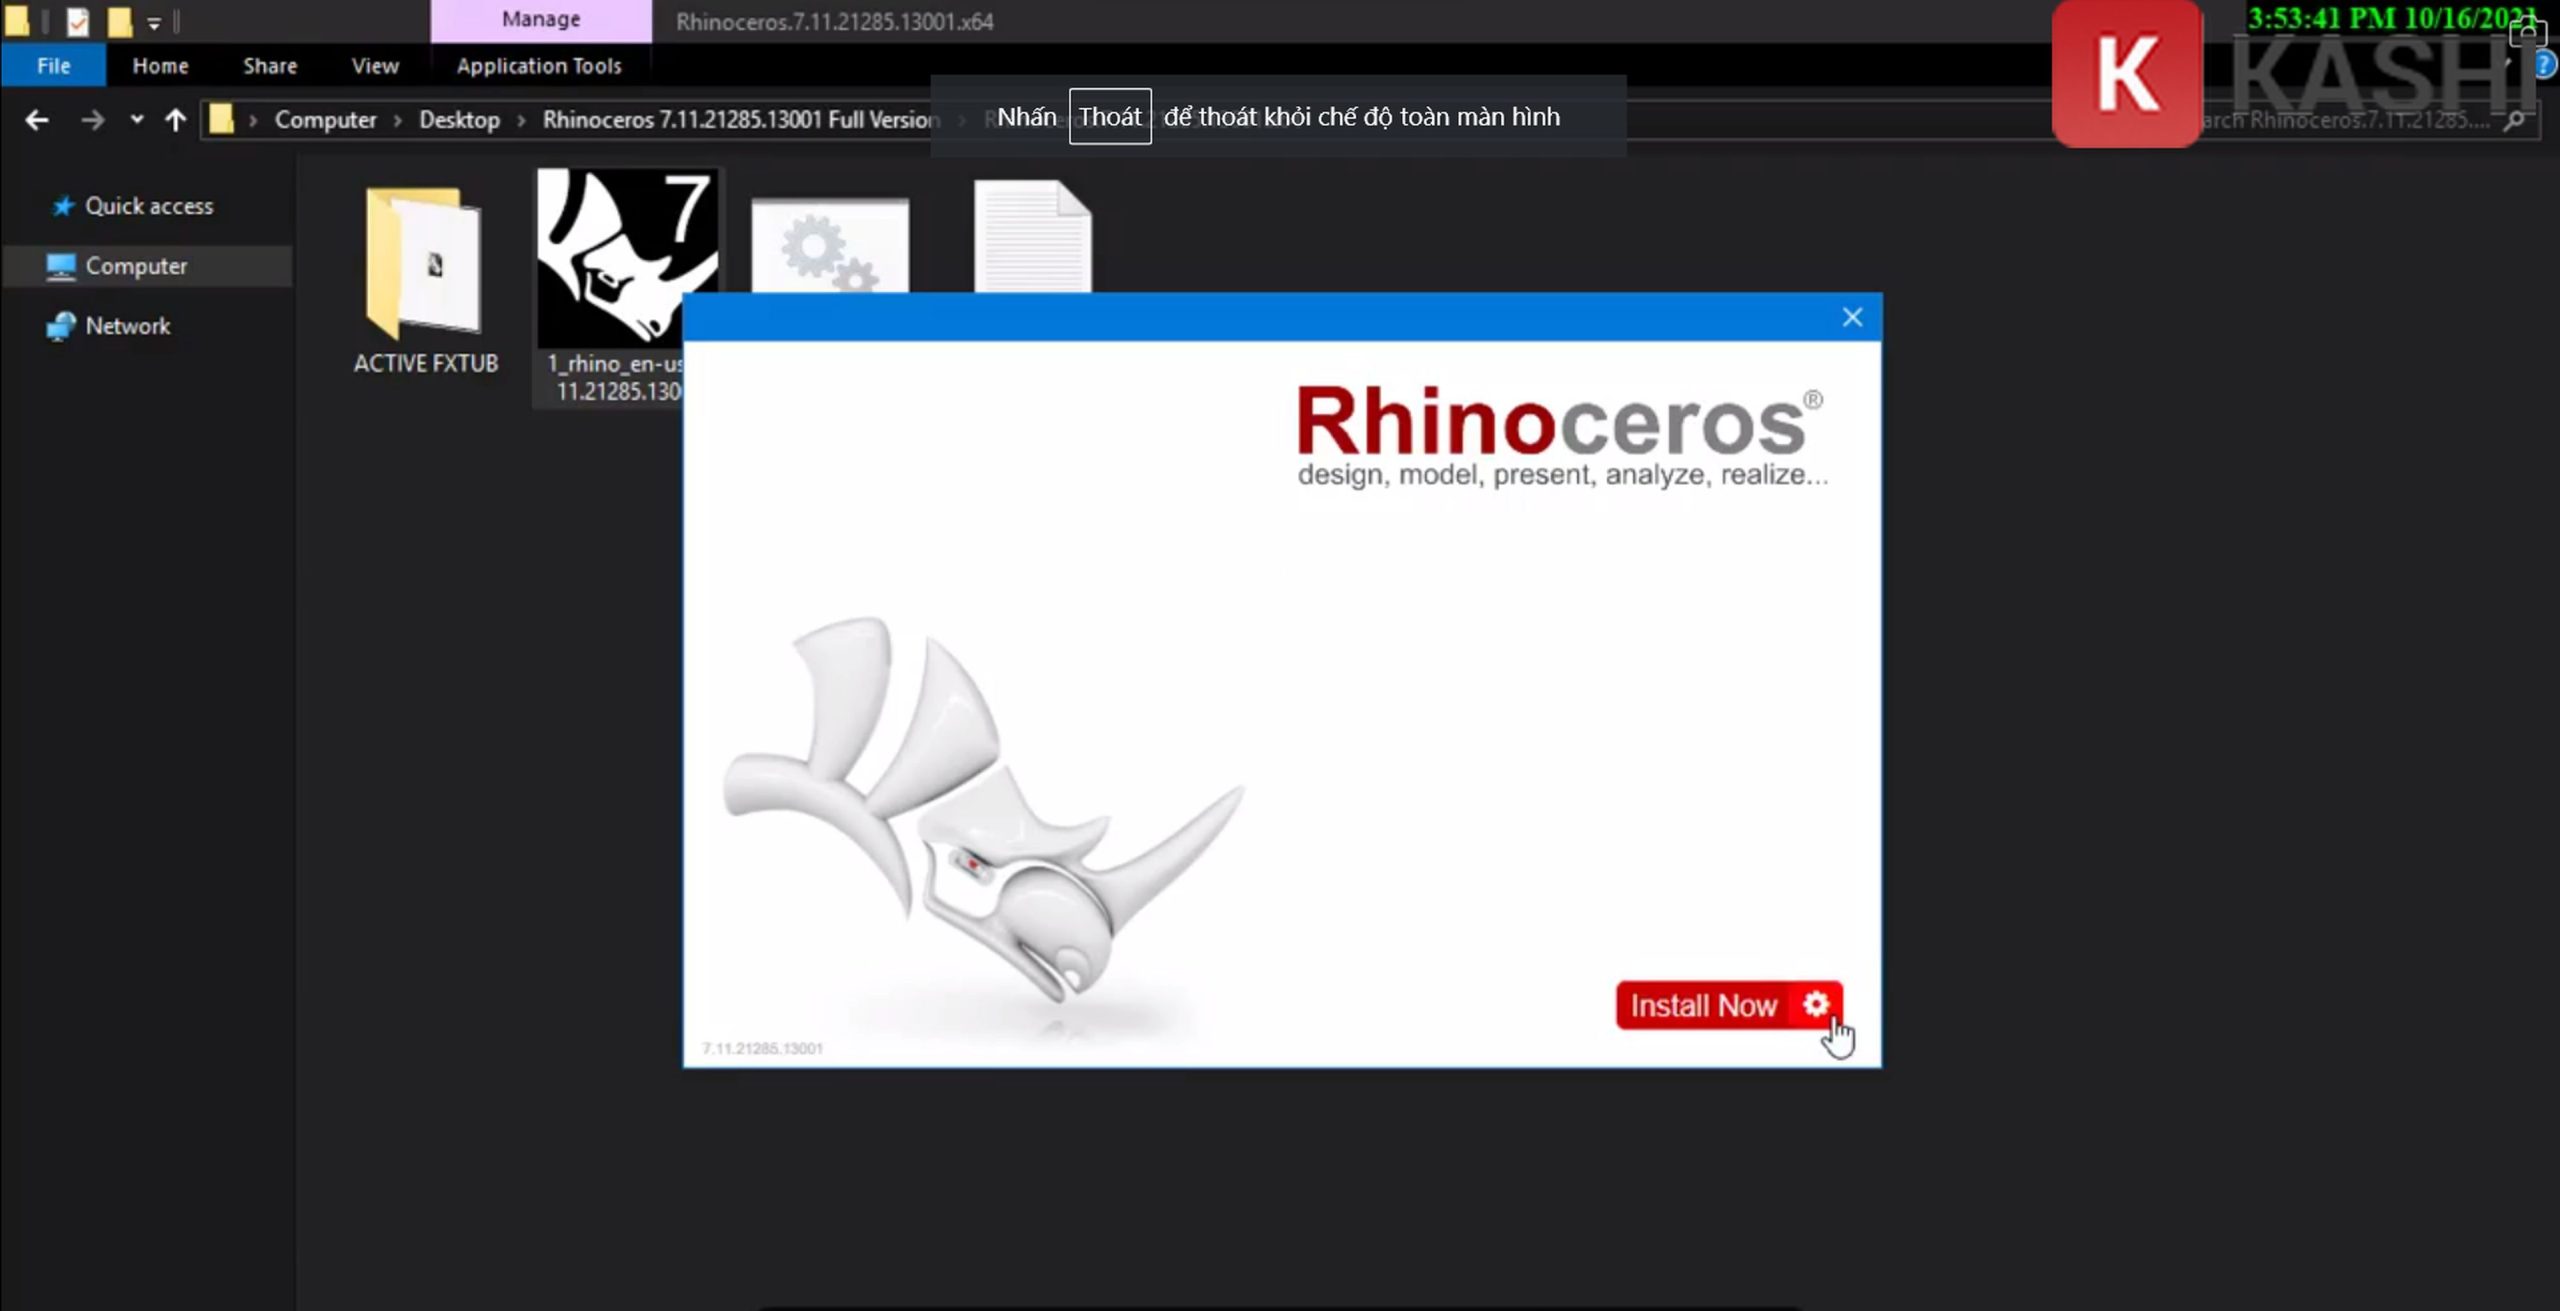Viewport: 2560px width, 1311px height.
Task: Open recent locations dropdown arrow
Action: 137,120
